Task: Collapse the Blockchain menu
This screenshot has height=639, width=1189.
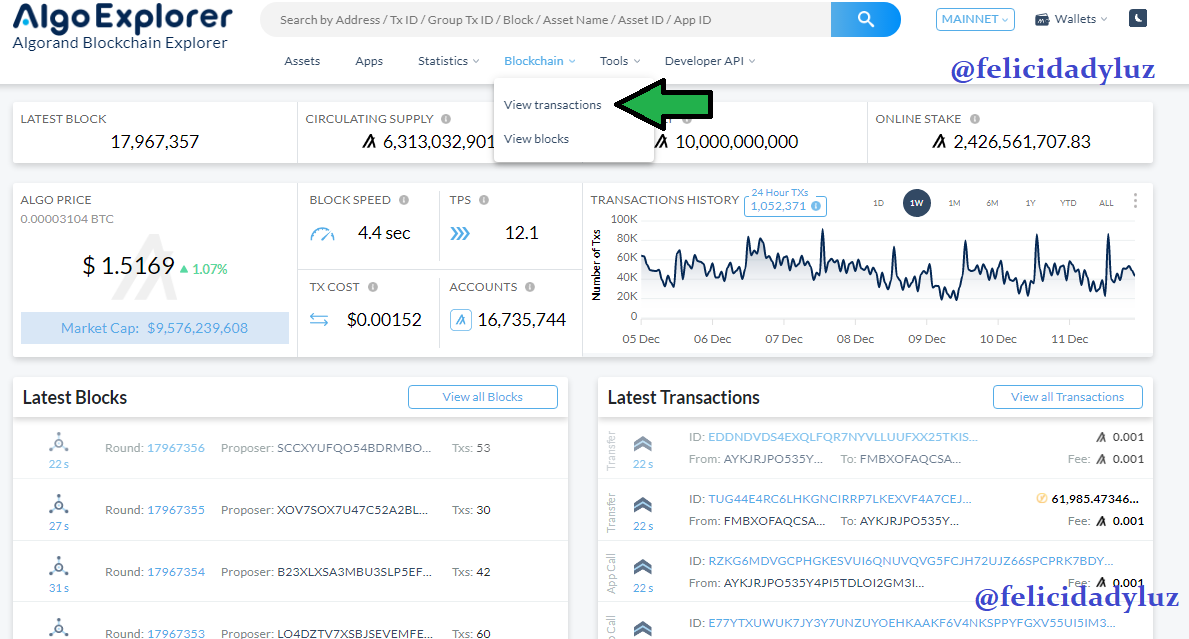Action: click(540, 61)
